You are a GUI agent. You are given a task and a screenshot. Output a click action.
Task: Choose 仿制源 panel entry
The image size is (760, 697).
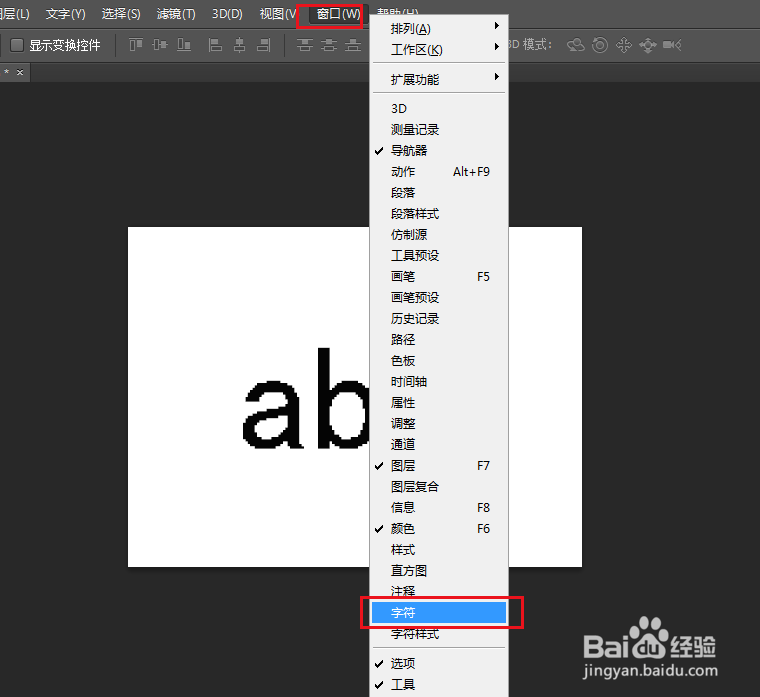point(439,235)
